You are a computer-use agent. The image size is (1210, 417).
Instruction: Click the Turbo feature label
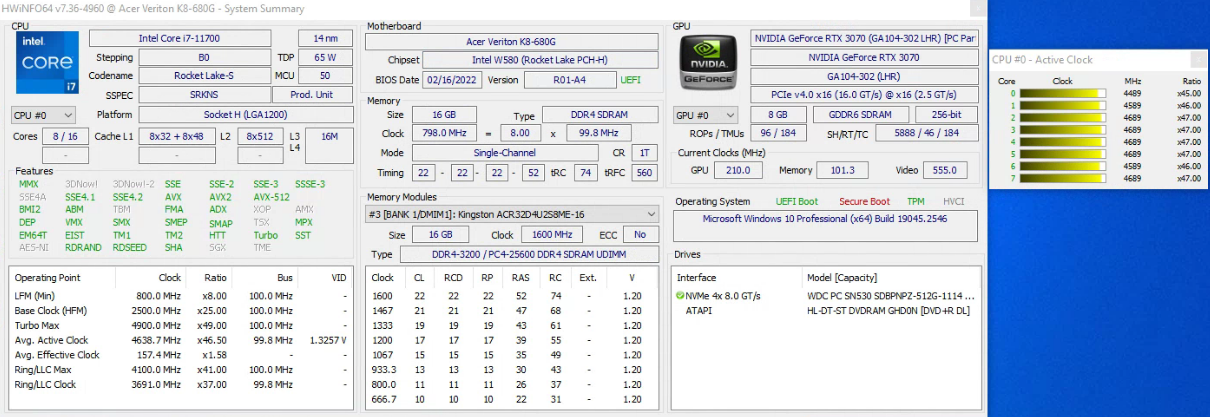265,235
